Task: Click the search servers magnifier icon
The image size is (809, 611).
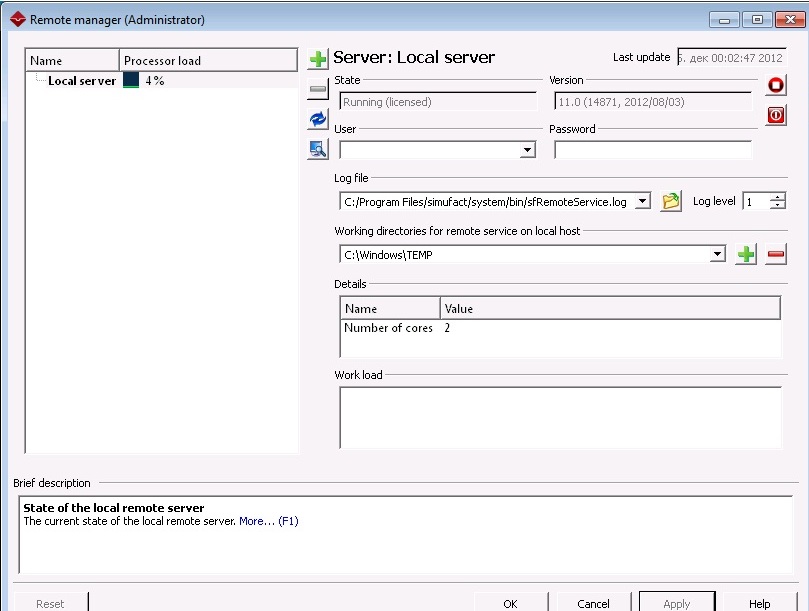Action: click(318, 149)
